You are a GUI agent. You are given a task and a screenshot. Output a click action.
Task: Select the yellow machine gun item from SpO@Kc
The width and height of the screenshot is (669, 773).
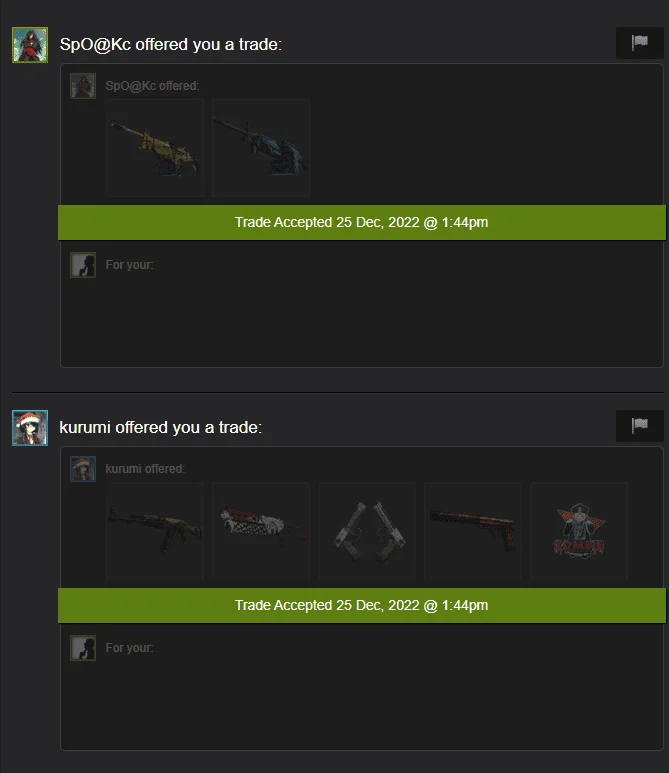coord(155,148)
